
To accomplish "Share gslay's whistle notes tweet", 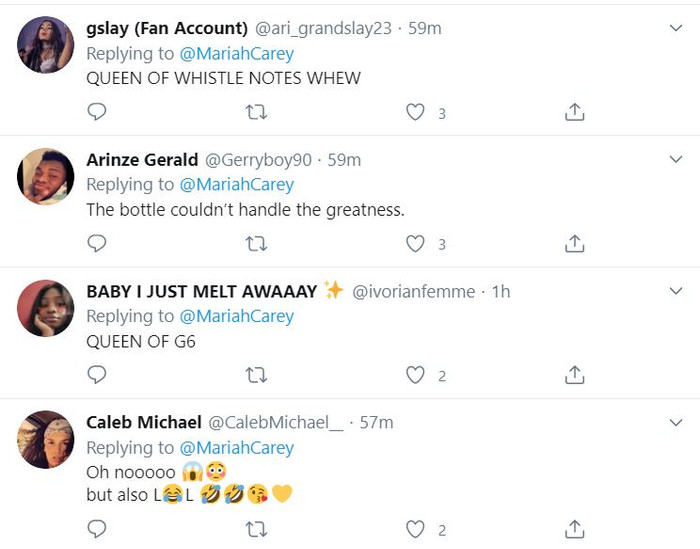I will click(x=574, y=112).
